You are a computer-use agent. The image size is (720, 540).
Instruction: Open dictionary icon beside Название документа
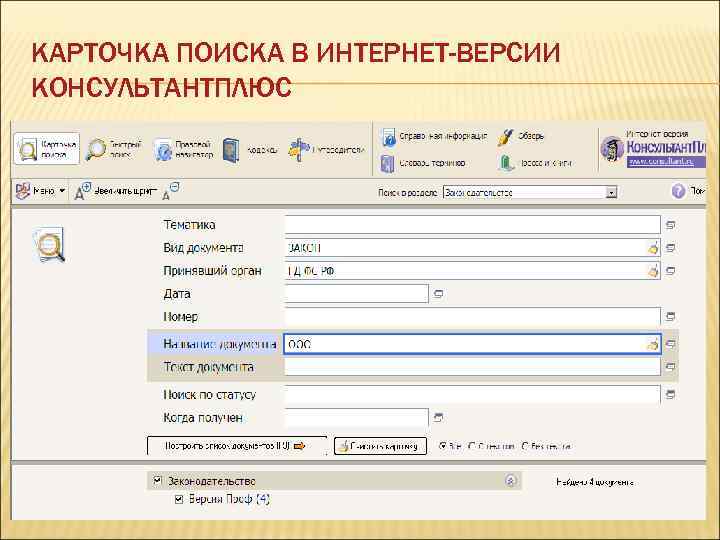coord(670,344)
